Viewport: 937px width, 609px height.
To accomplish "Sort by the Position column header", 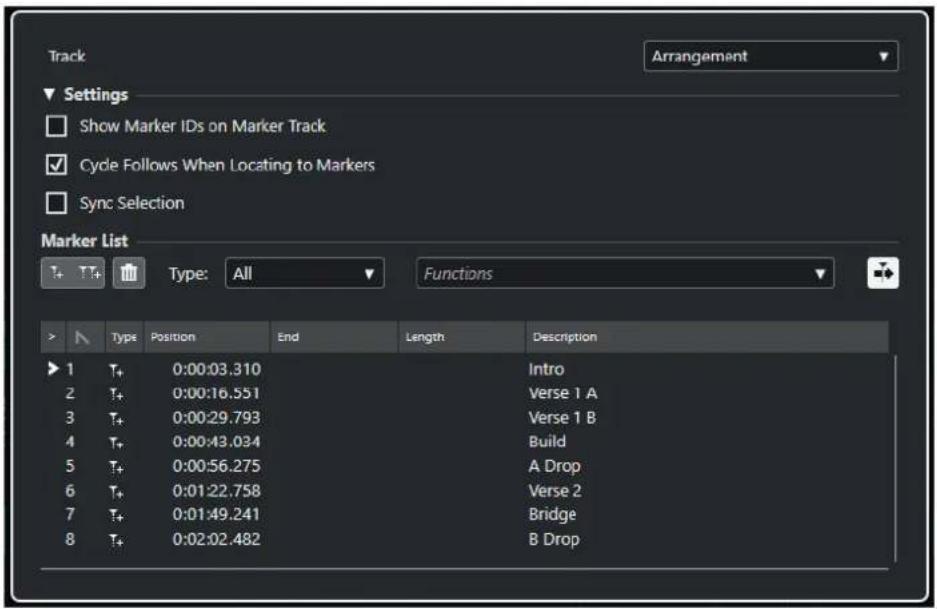I will [207, 337].
